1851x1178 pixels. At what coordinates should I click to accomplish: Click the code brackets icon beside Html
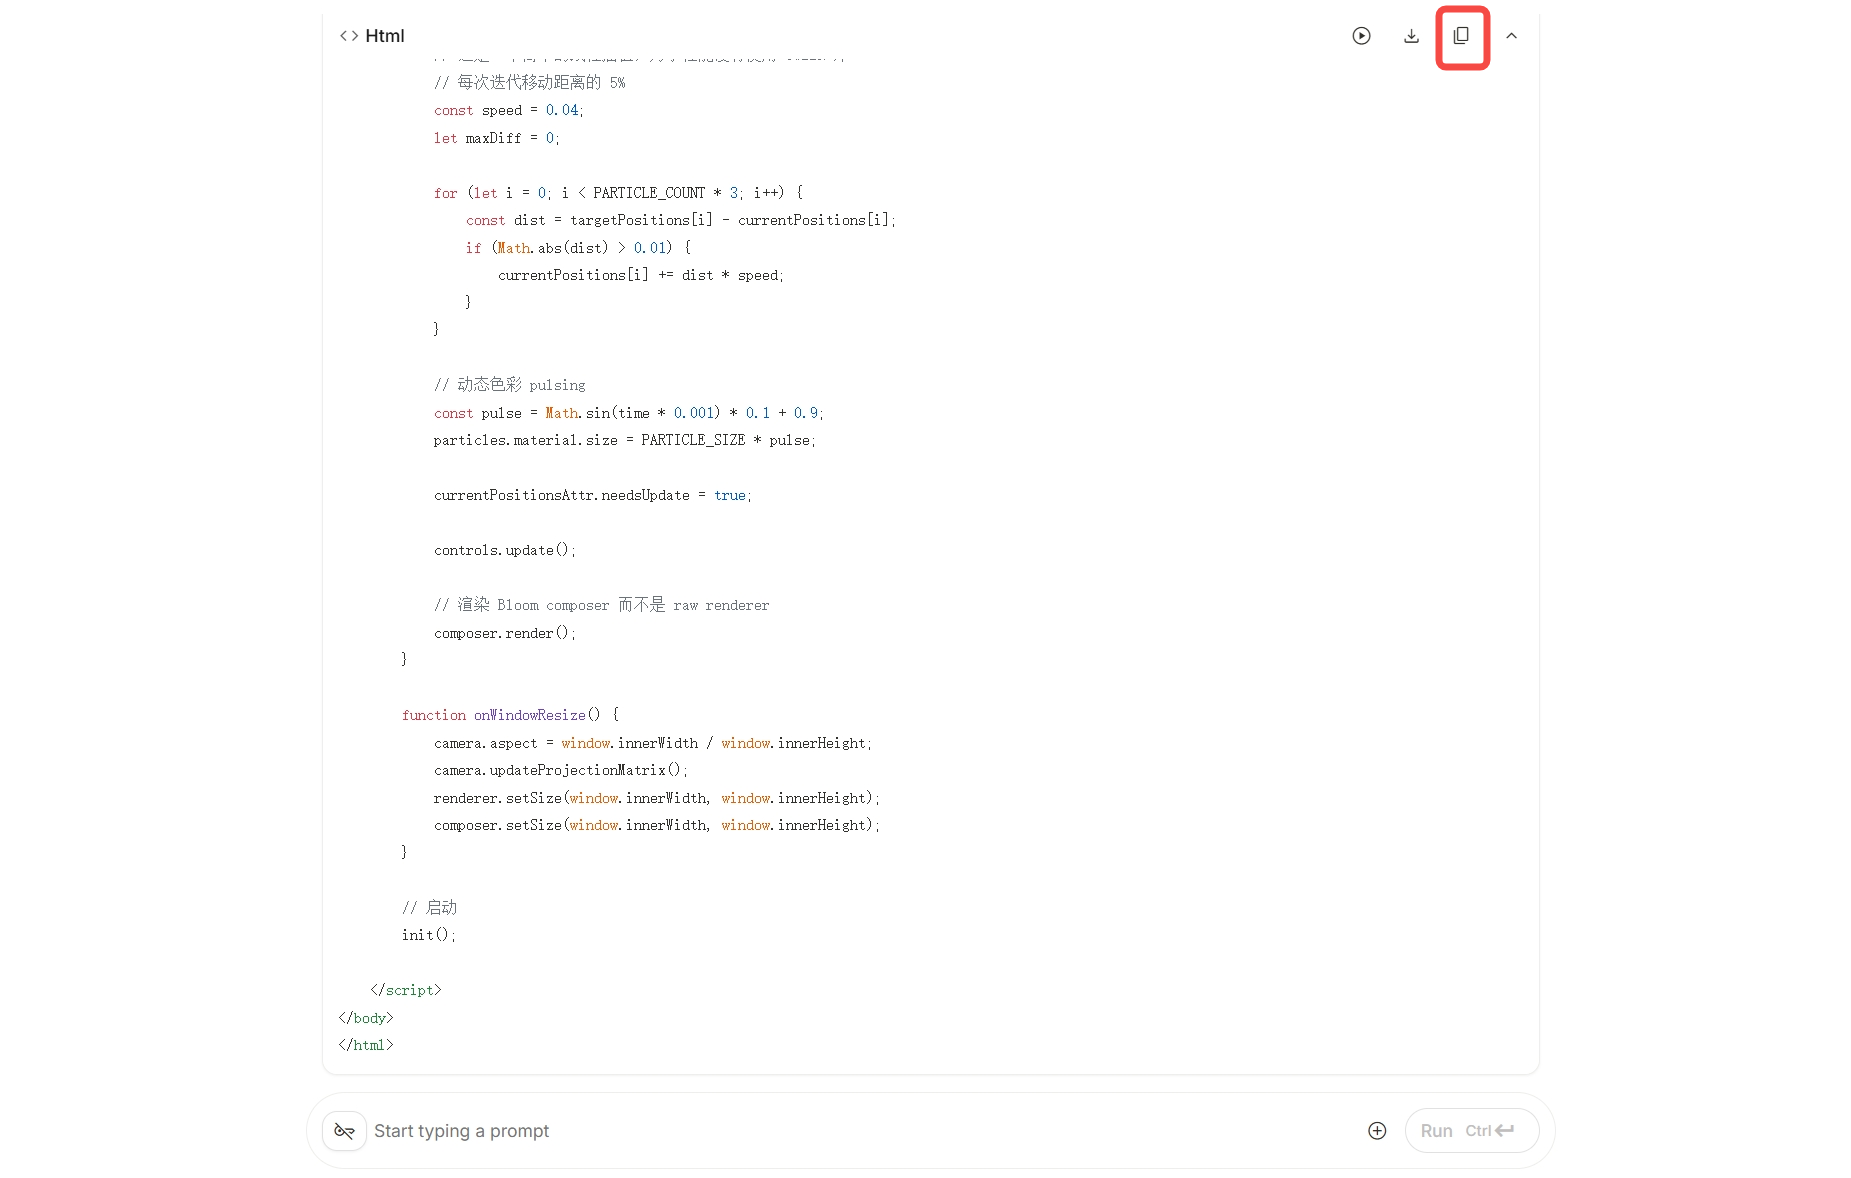[x=349, y=36]
